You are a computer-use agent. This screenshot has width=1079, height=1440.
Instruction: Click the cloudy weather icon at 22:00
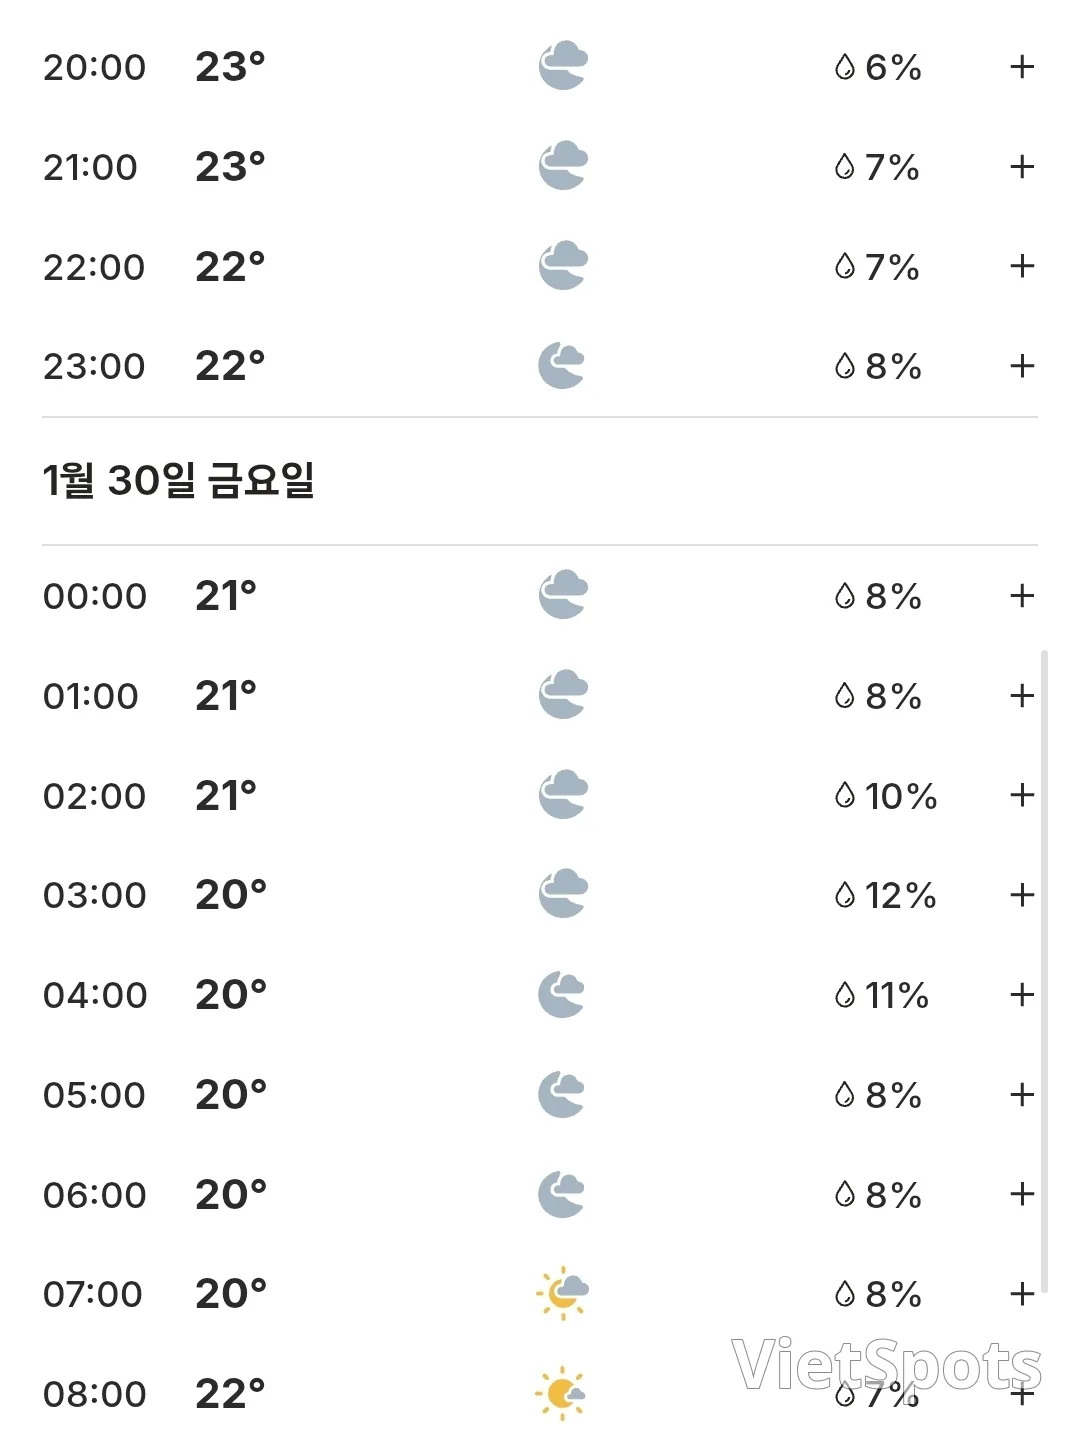point(563,266)
